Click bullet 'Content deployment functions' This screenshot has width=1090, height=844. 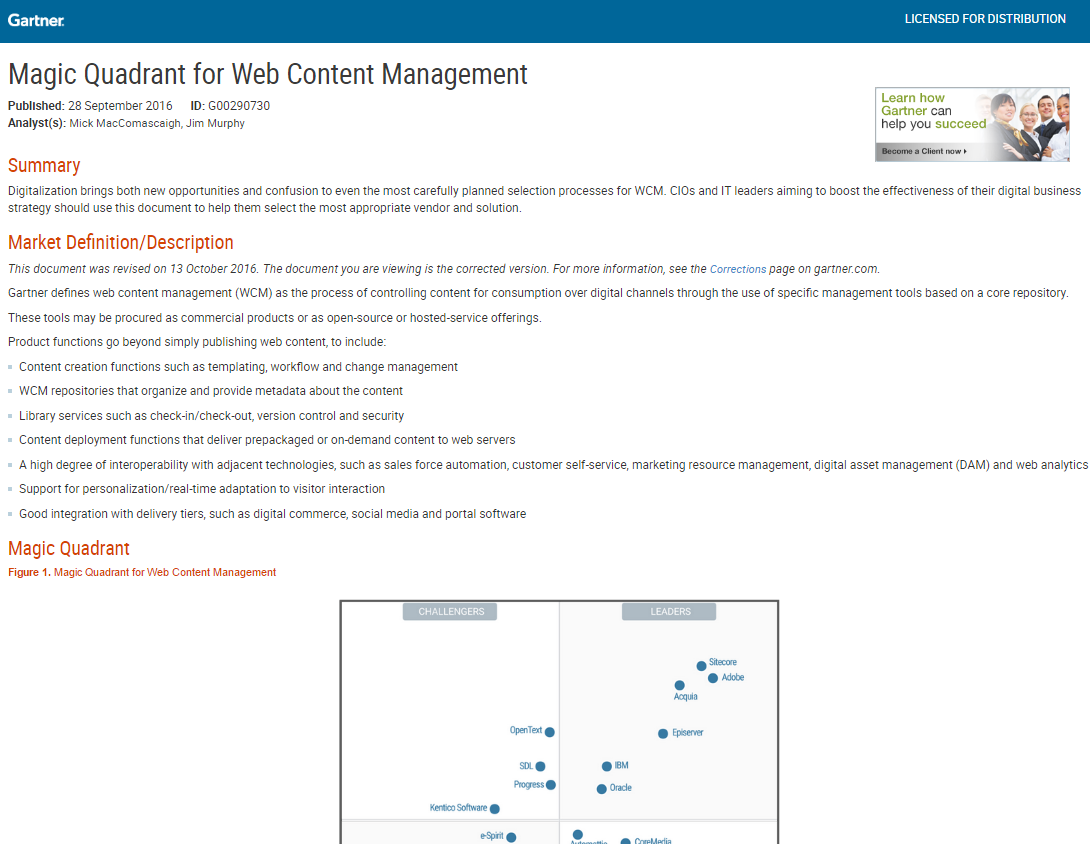coord(267,440)
